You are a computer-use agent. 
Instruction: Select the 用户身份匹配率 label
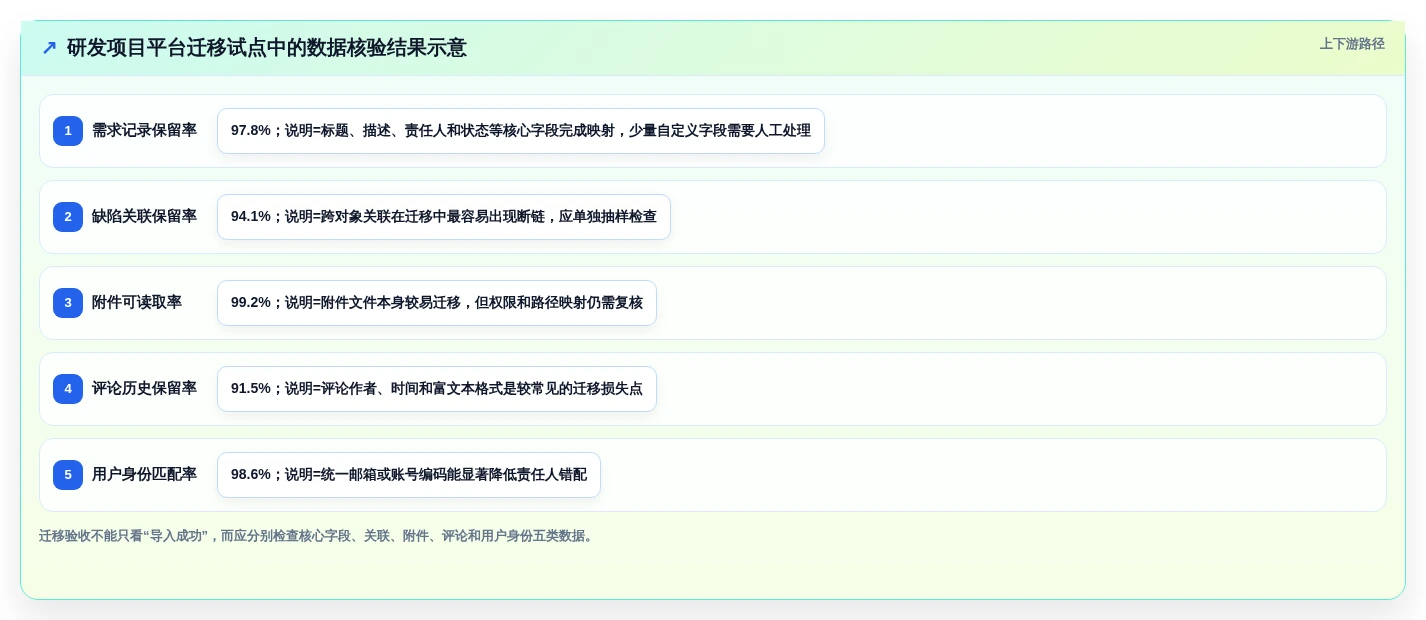click(x=144, y=475)
